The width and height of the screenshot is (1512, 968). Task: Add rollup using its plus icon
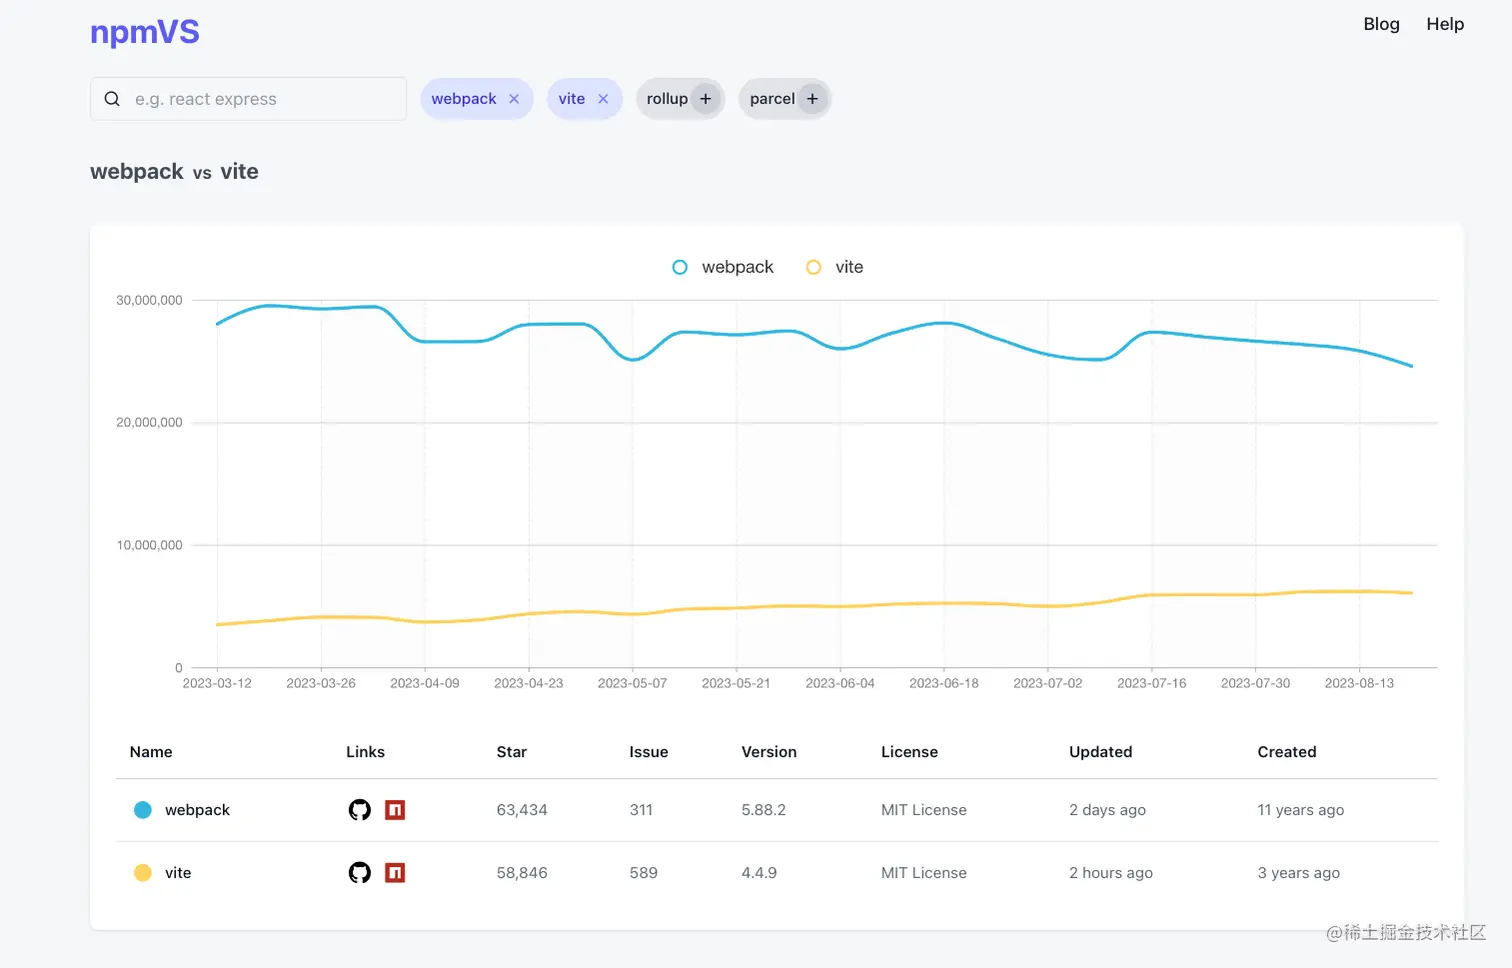706,99
